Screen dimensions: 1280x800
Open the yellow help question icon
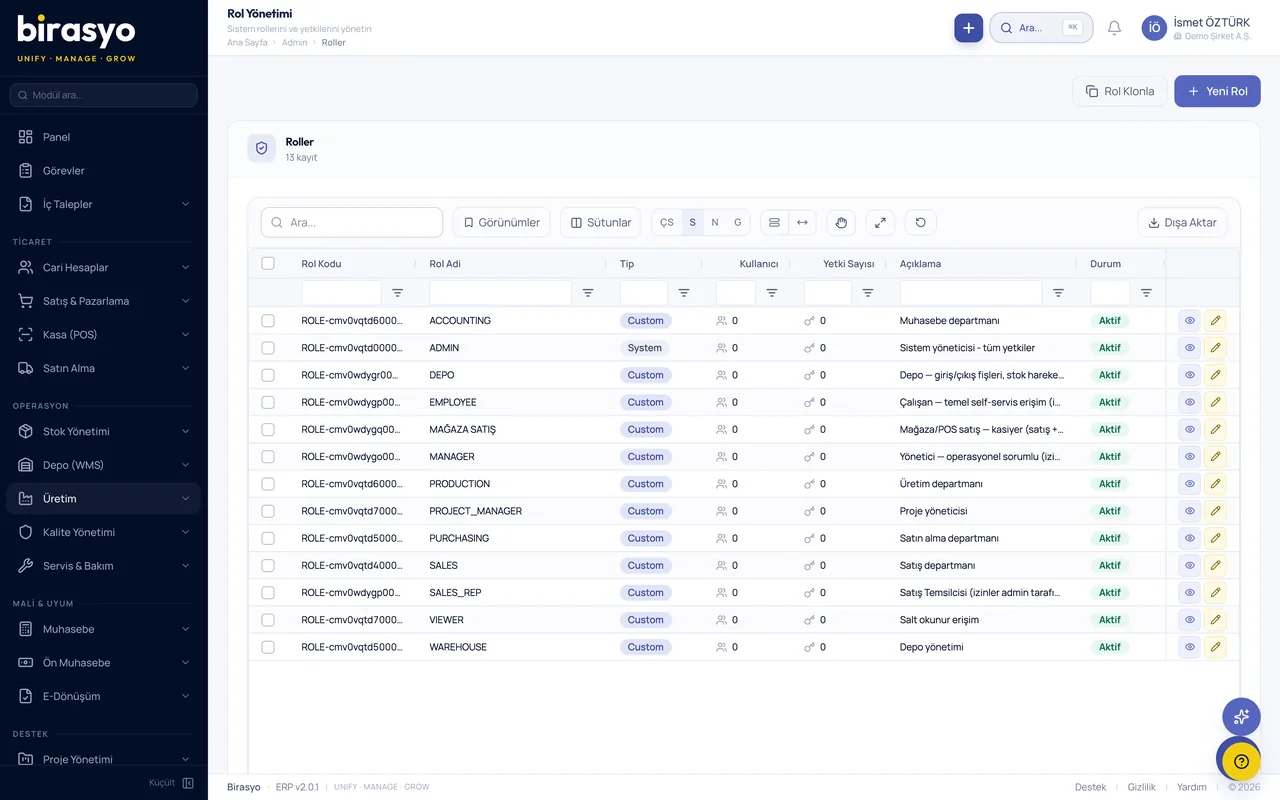(1241, 762)
